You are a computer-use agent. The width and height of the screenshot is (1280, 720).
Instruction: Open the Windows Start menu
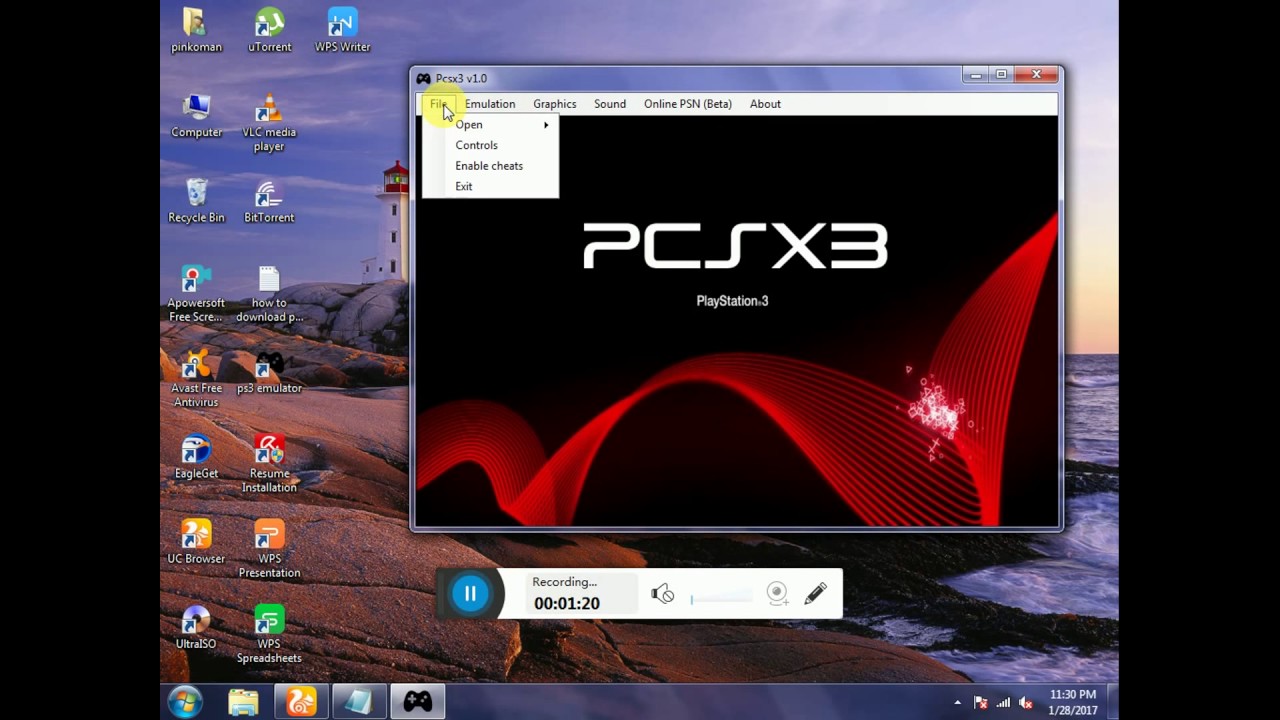click(185, 702)
